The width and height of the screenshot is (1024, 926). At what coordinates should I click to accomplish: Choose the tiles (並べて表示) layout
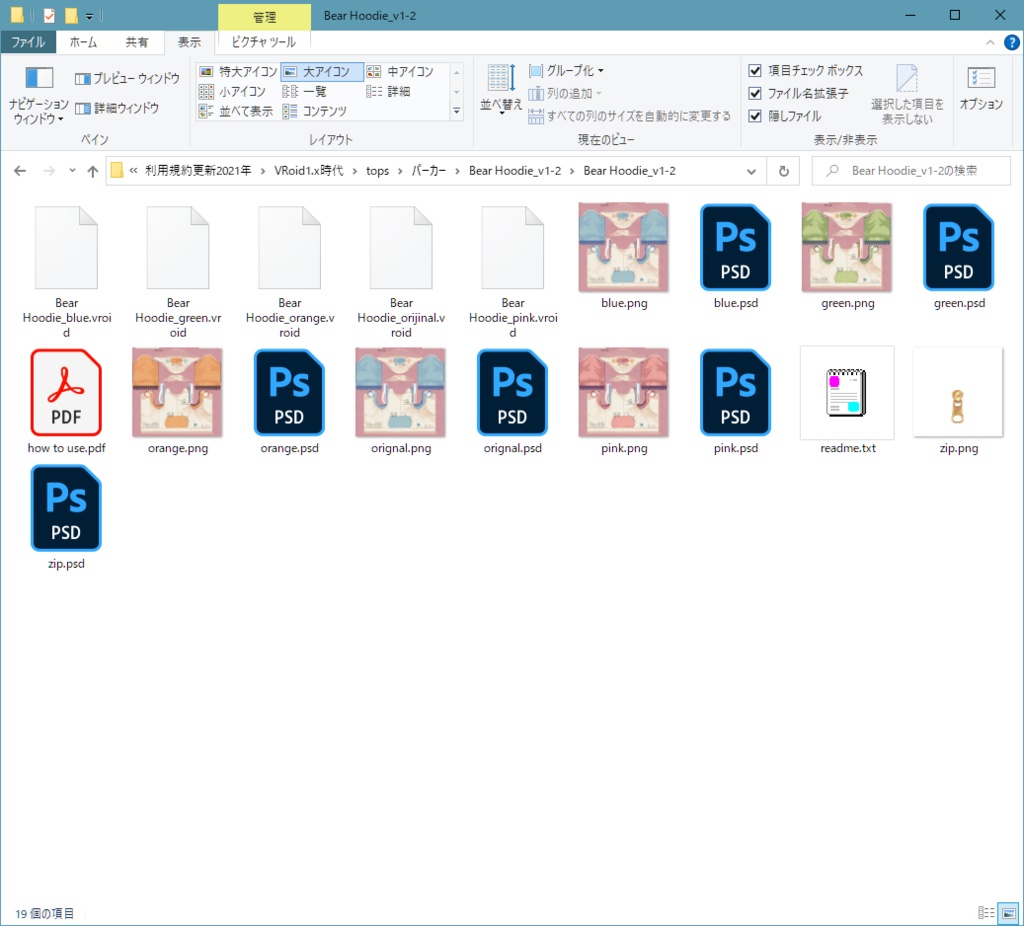236,111
